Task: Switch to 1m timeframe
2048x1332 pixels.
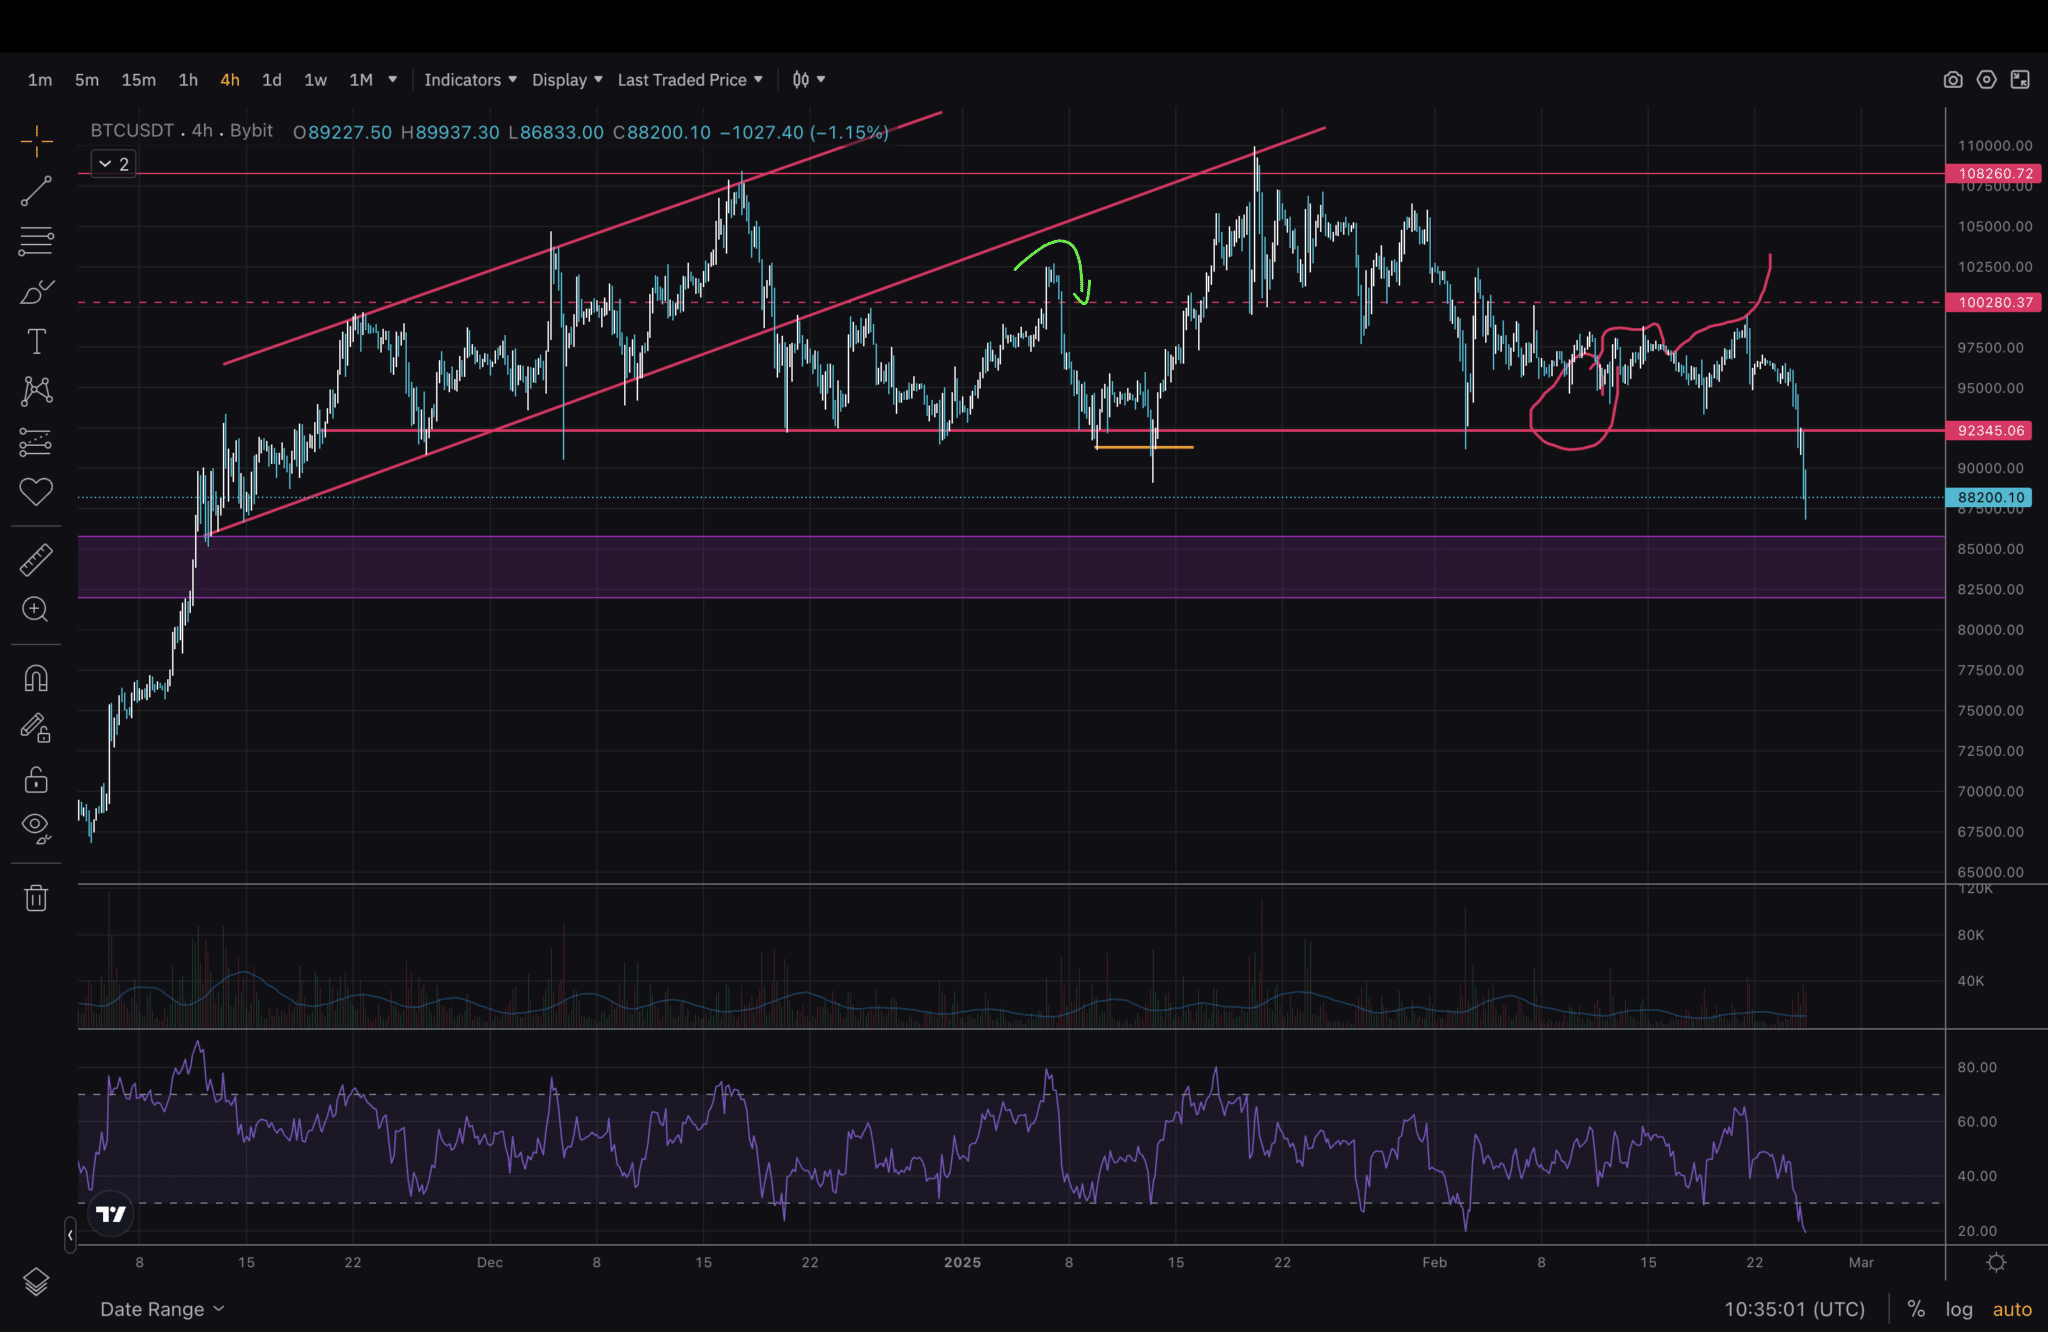Action: click(x=40, y=80)
